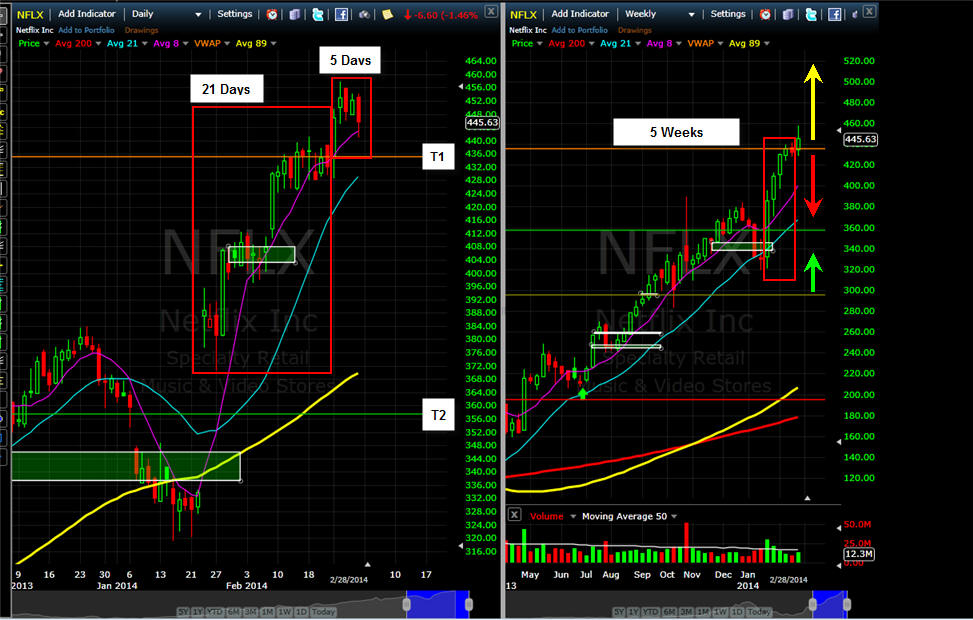Jump to Today in the Daily chart
The height and width of the screenshot is (620, 973).
323,612
